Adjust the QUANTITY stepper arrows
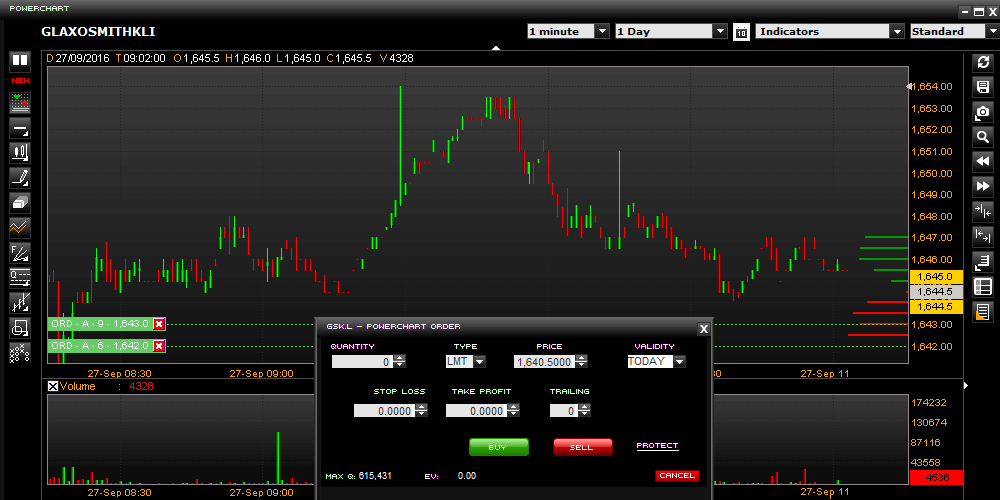1000x500 pixels. pyautogui.click(x=399, y=362)
